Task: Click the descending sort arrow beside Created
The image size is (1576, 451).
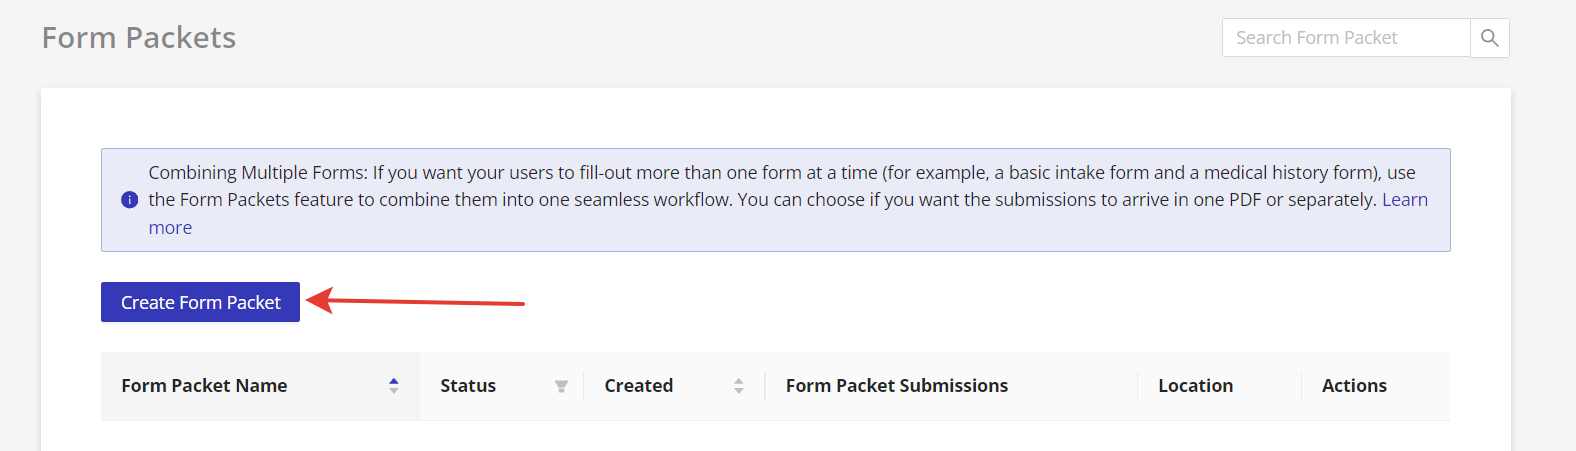Action: [x=739, y=391]
